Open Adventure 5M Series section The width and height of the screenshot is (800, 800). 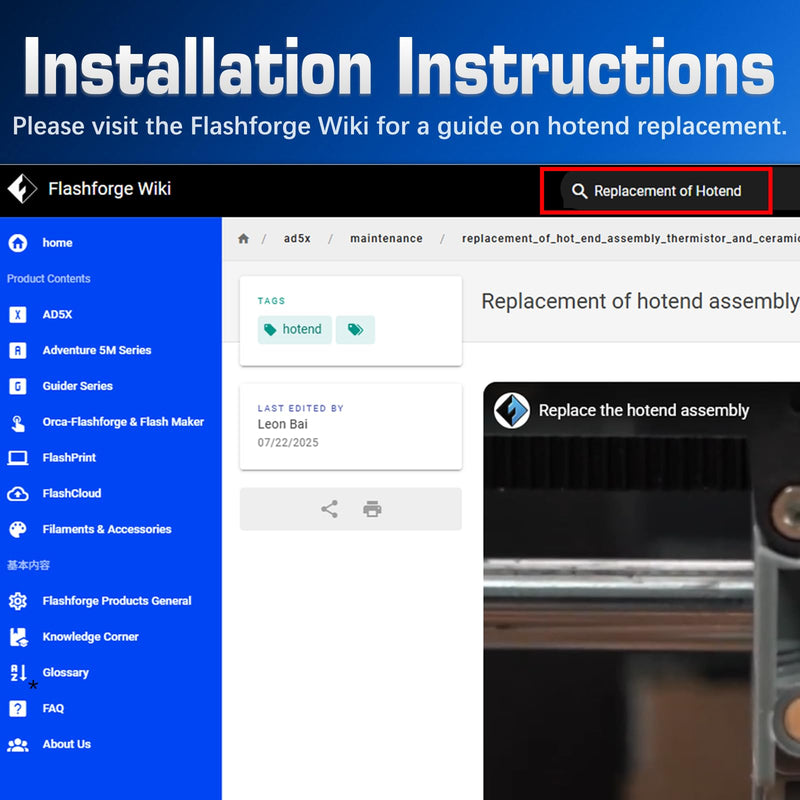(x=97, y=350)
